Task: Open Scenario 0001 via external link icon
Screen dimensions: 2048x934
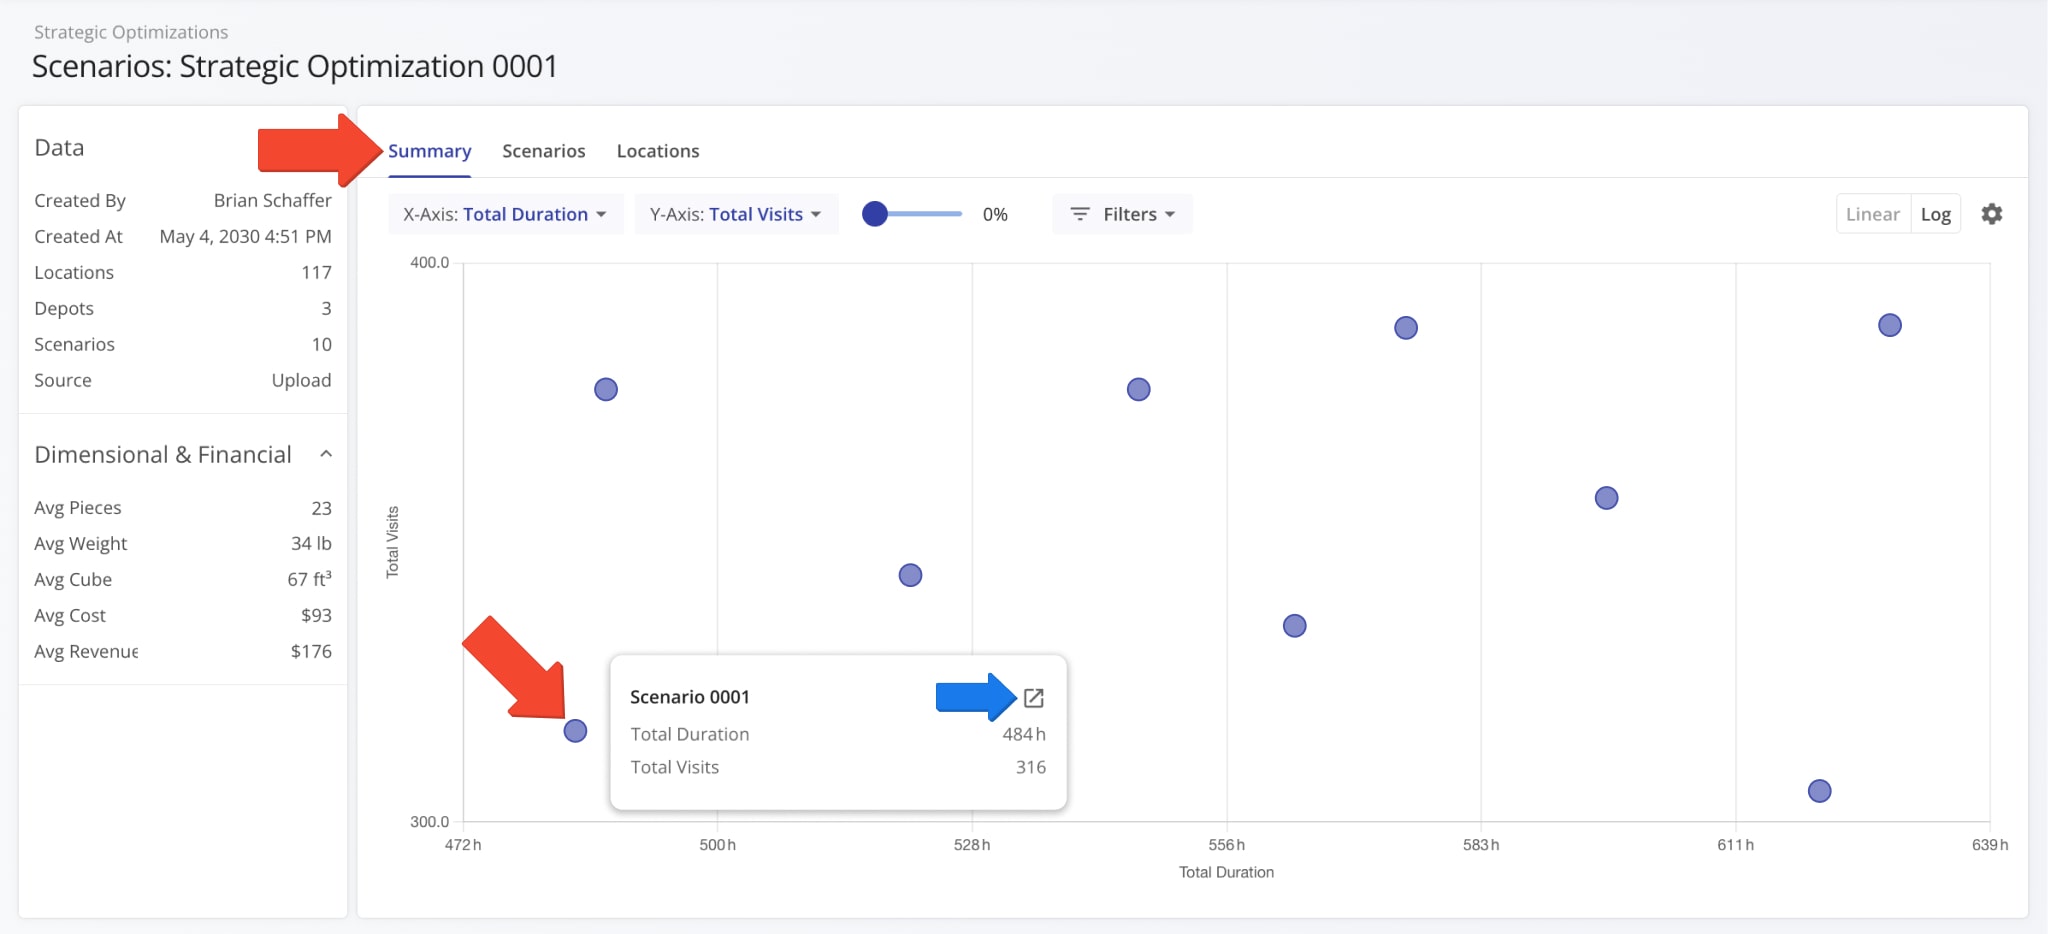Action: pyautogui.click(x=1033, y=698)
